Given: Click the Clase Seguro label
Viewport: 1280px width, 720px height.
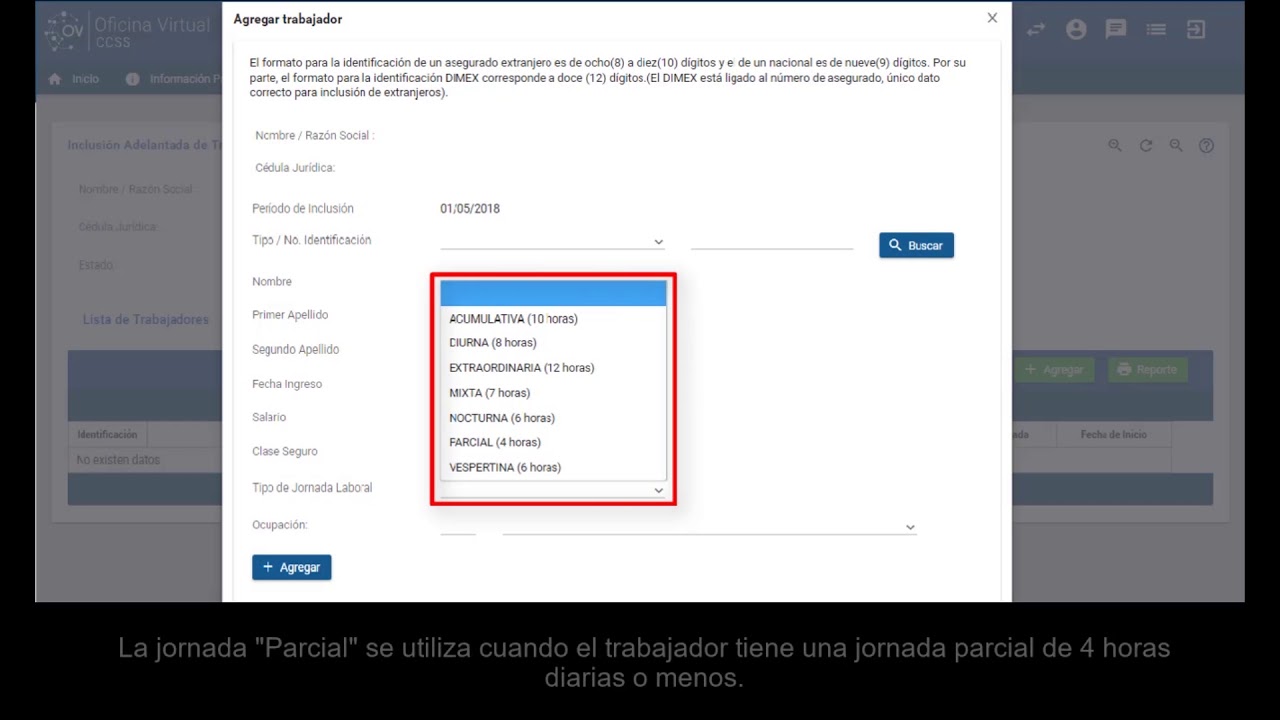Looking at the screenshot, I should click(285, 452).
